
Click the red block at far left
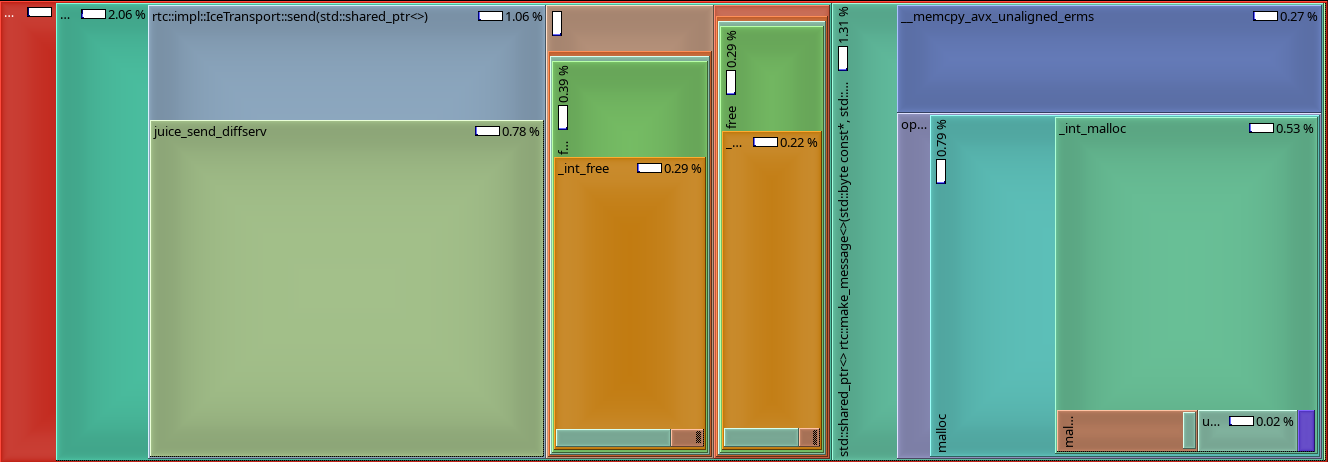(28, 231)
